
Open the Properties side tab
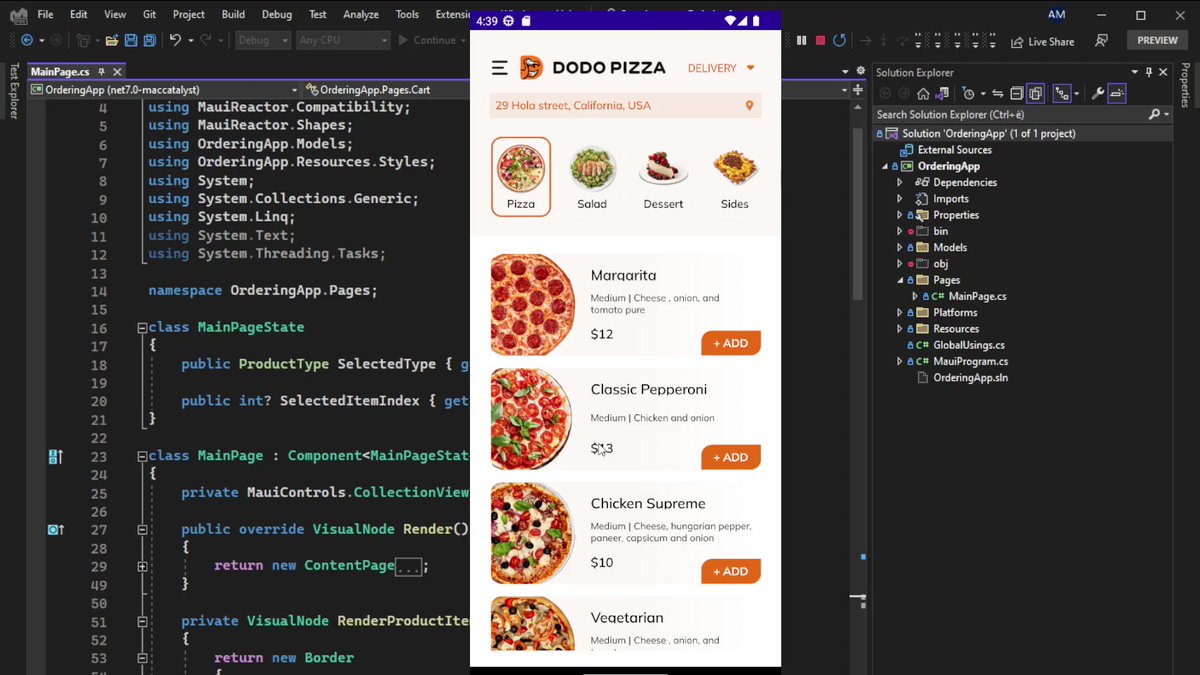point(1186,85)
